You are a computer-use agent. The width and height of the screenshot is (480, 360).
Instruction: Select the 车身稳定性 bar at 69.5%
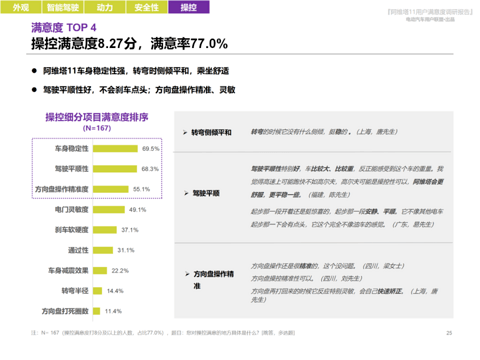[115, 149]
